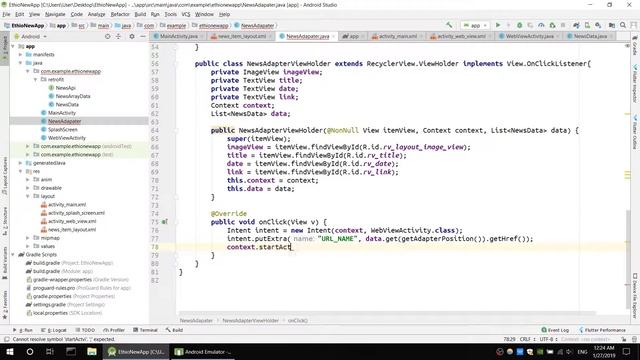Start debugging with the bug icon
The width and height of the screenshot is (640, 360).
coord(519,25)
